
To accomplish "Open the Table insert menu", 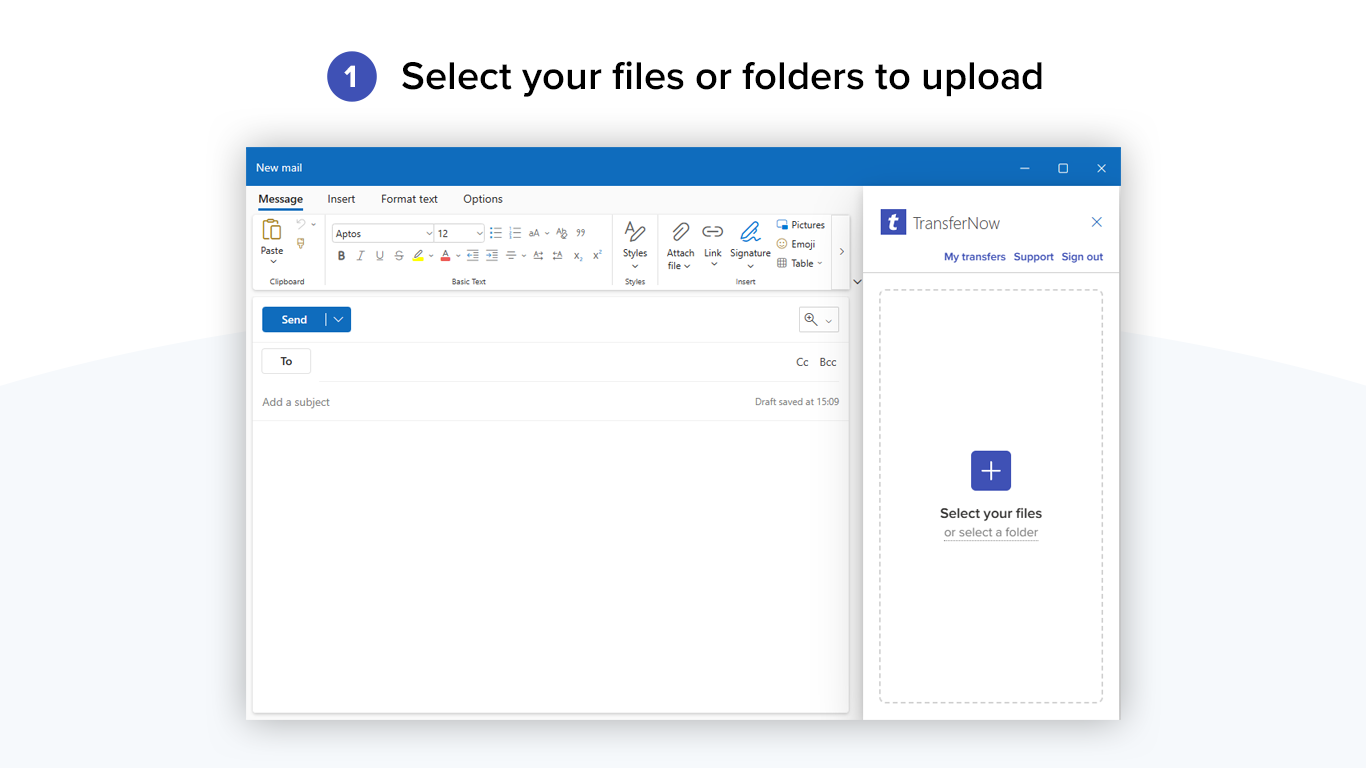I will pyautogui.click(x=799, y=263).
